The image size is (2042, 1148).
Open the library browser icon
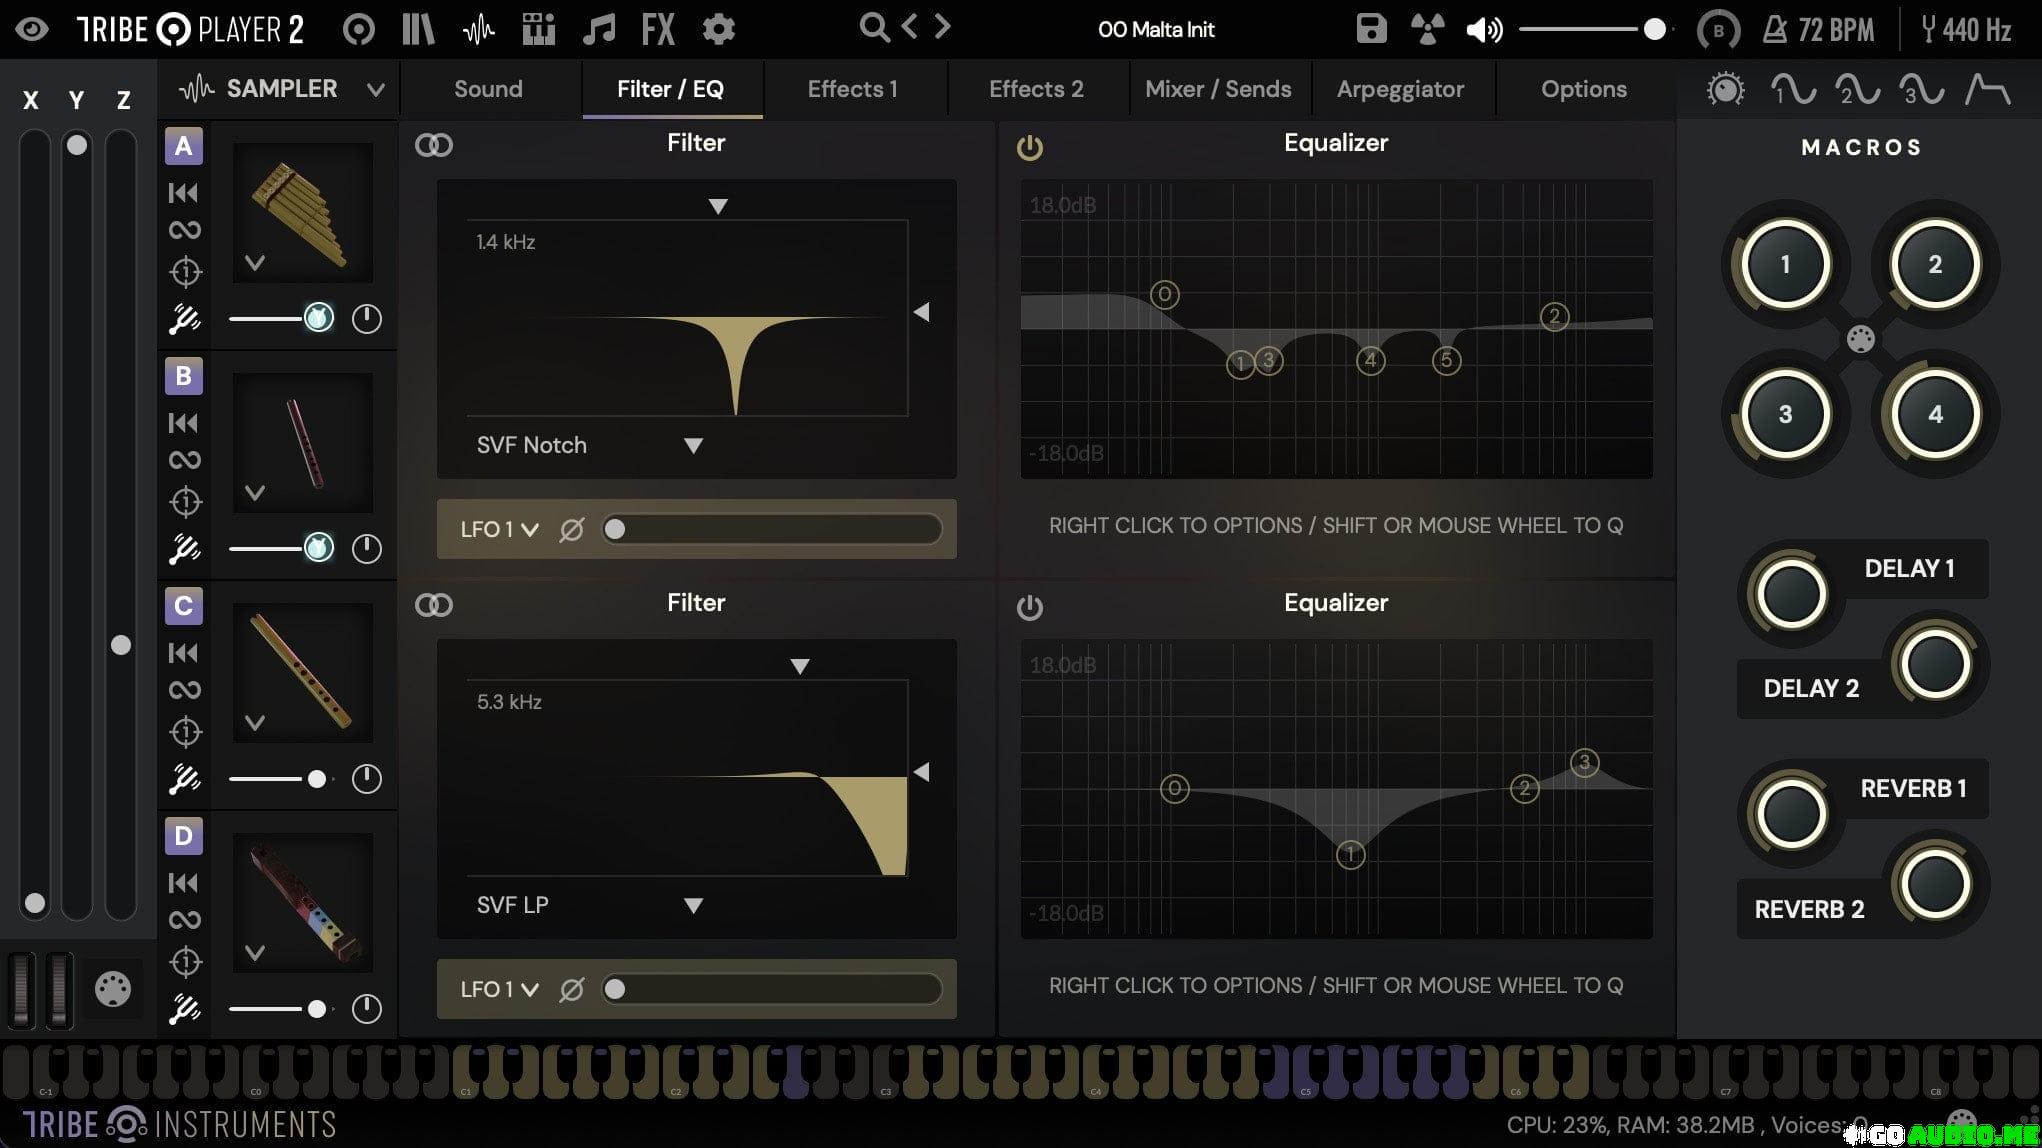click(x=418, y=29)
